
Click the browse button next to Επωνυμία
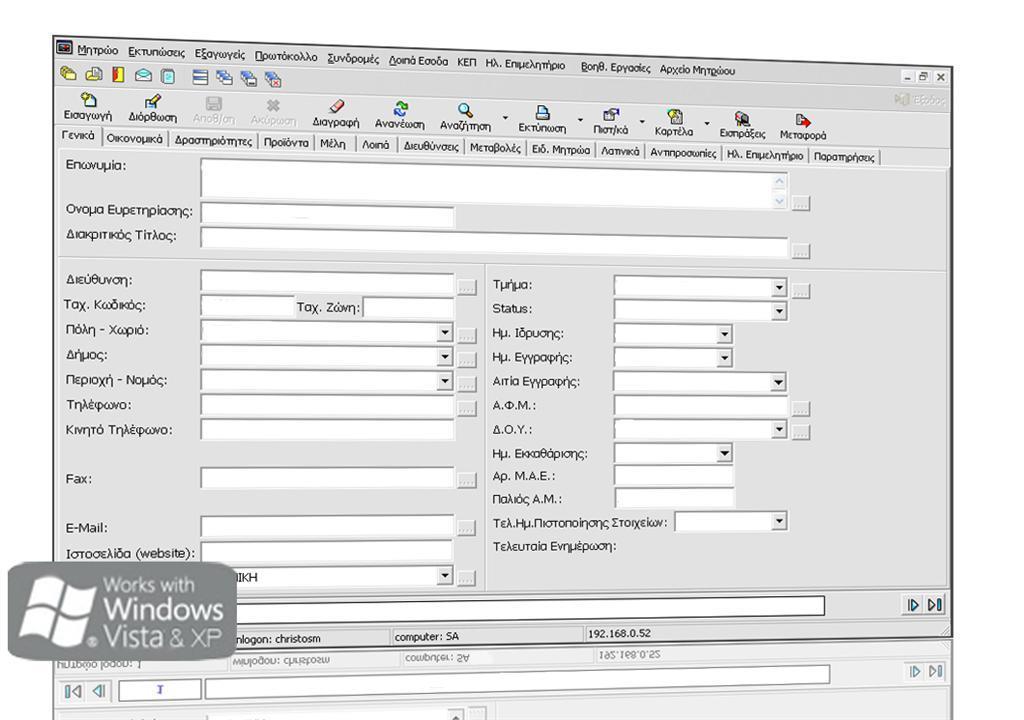pos(801,204)
